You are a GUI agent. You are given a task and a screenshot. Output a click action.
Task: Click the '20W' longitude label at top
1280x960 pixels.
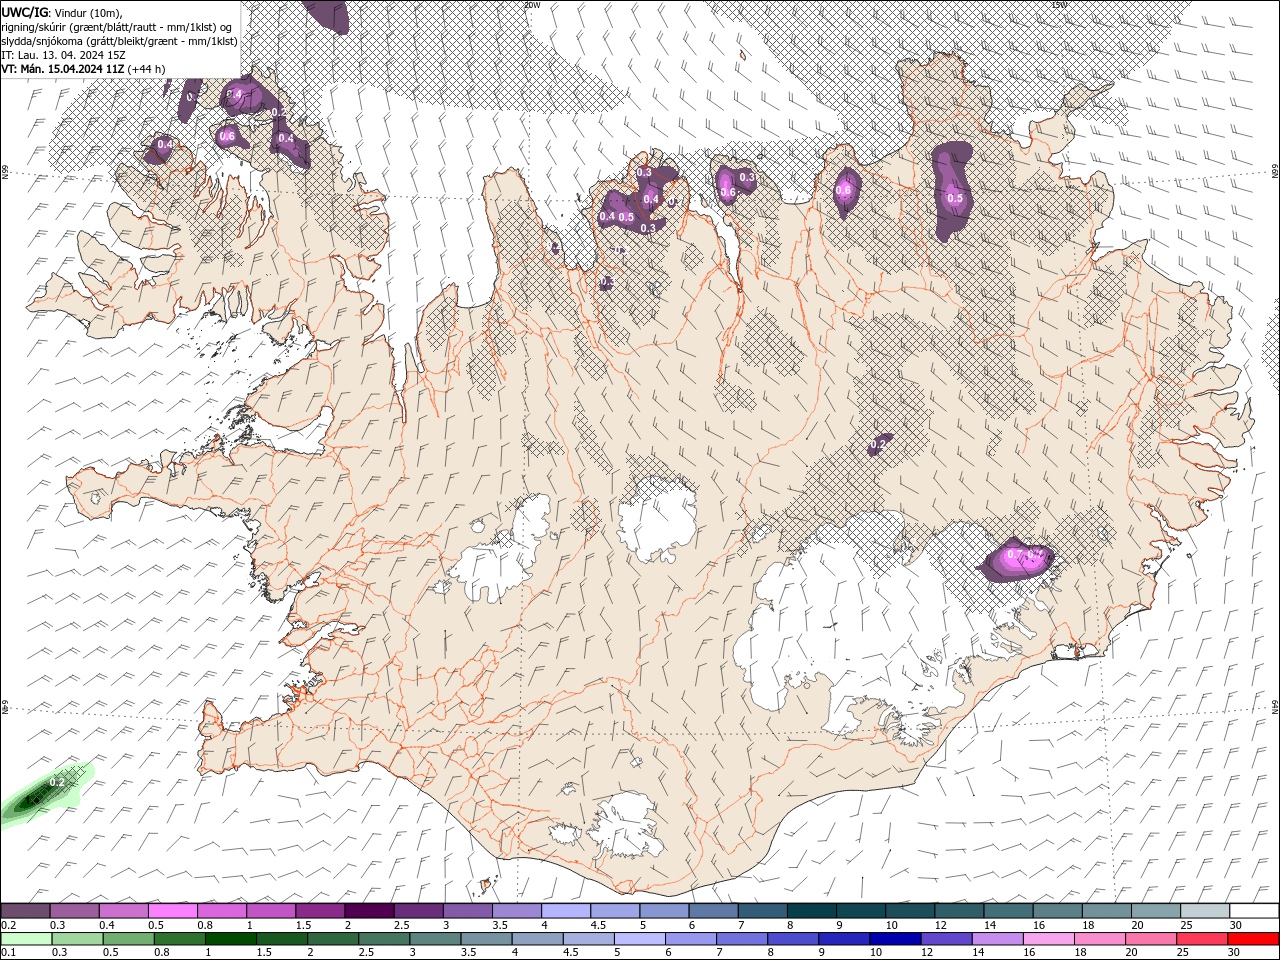coord(532,5)
